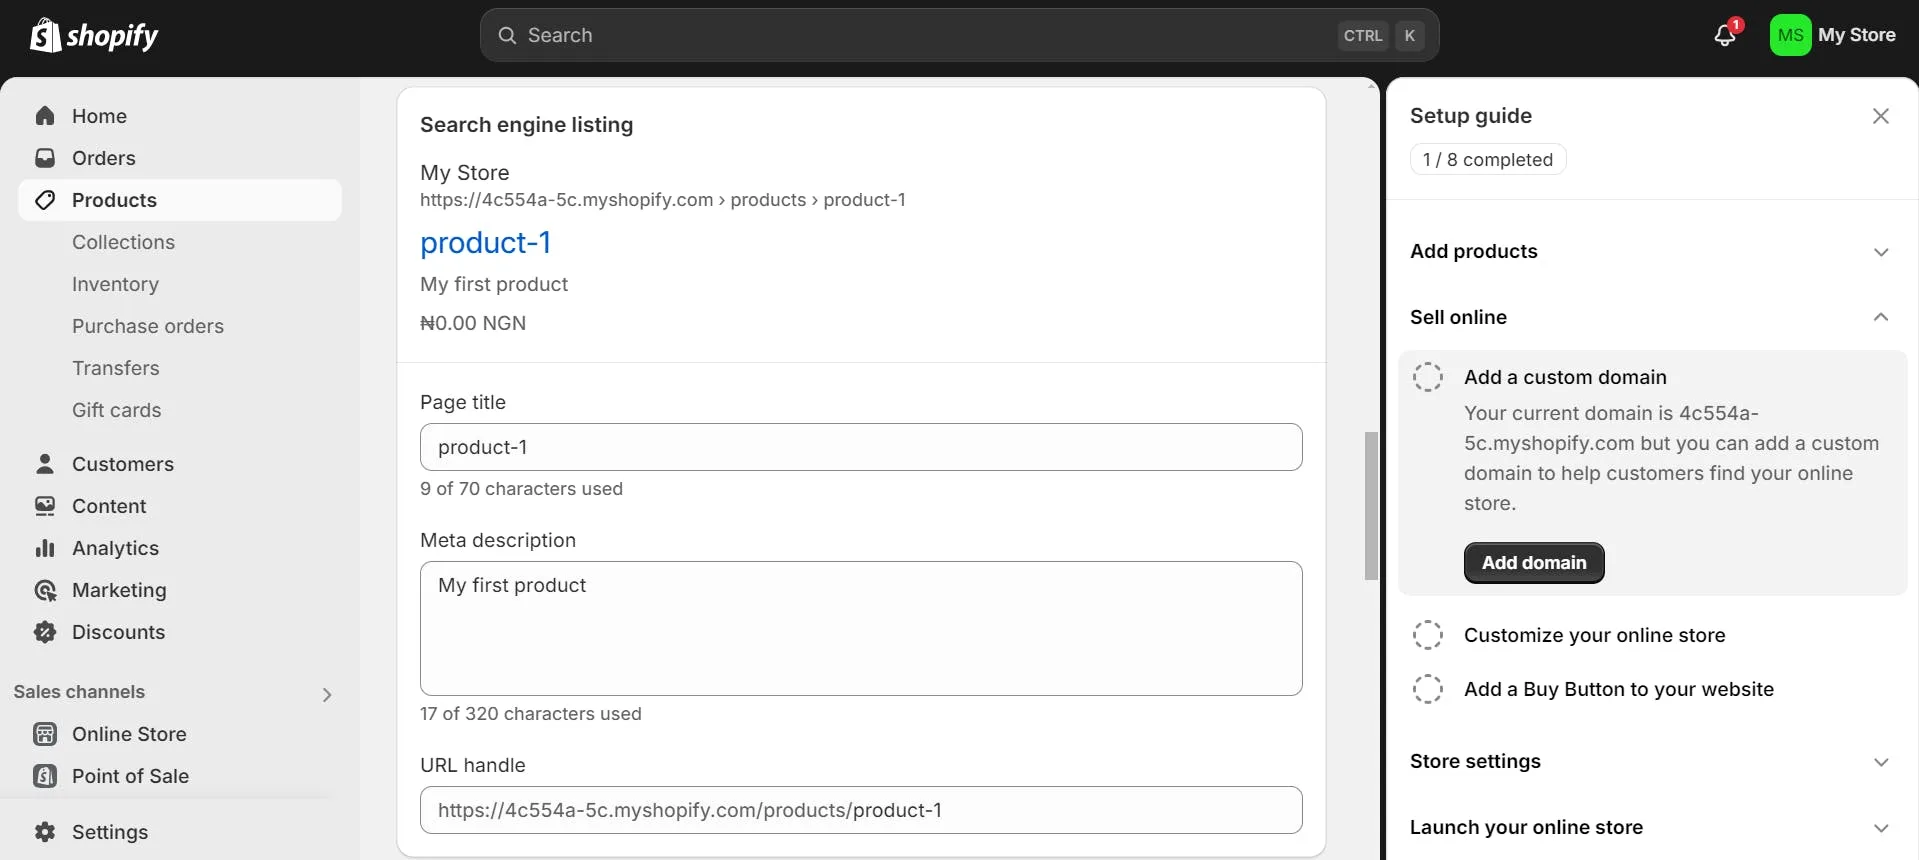Screen dimensions: 1919x860
Task: Click Add a Buy Button step
Action: 1618,689
